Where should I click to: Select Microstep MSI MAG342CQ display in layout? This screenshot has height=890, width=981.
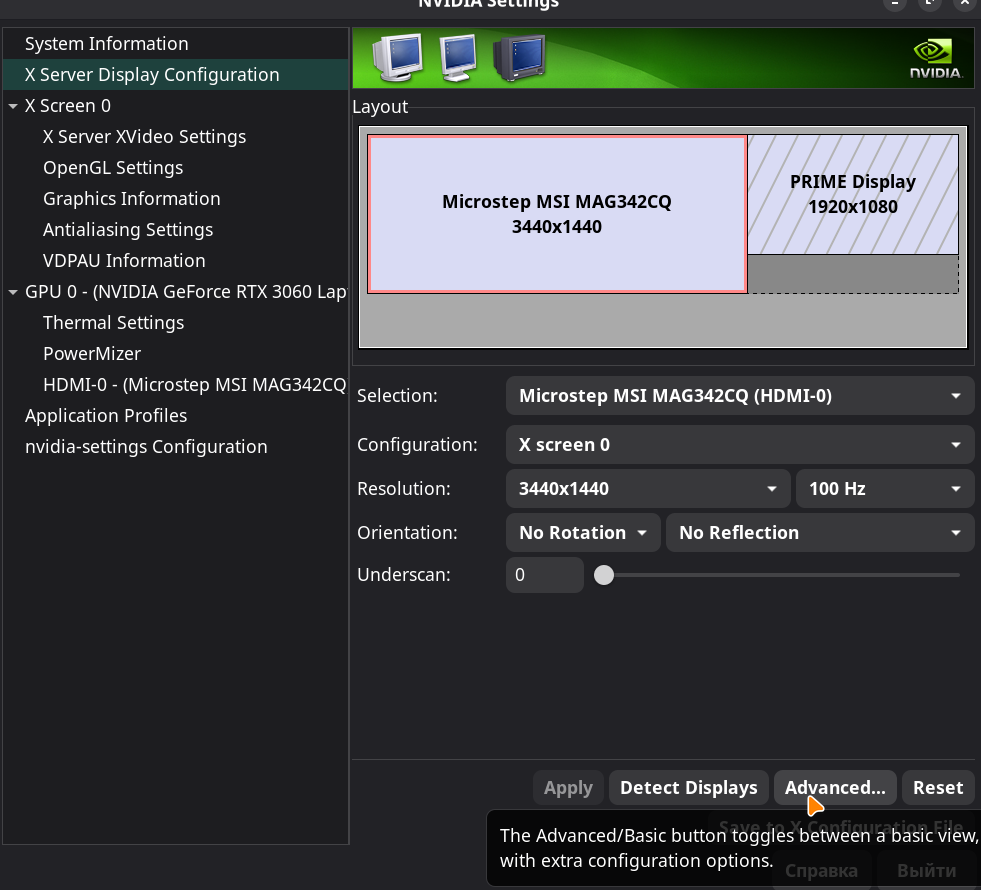(557, 214)
